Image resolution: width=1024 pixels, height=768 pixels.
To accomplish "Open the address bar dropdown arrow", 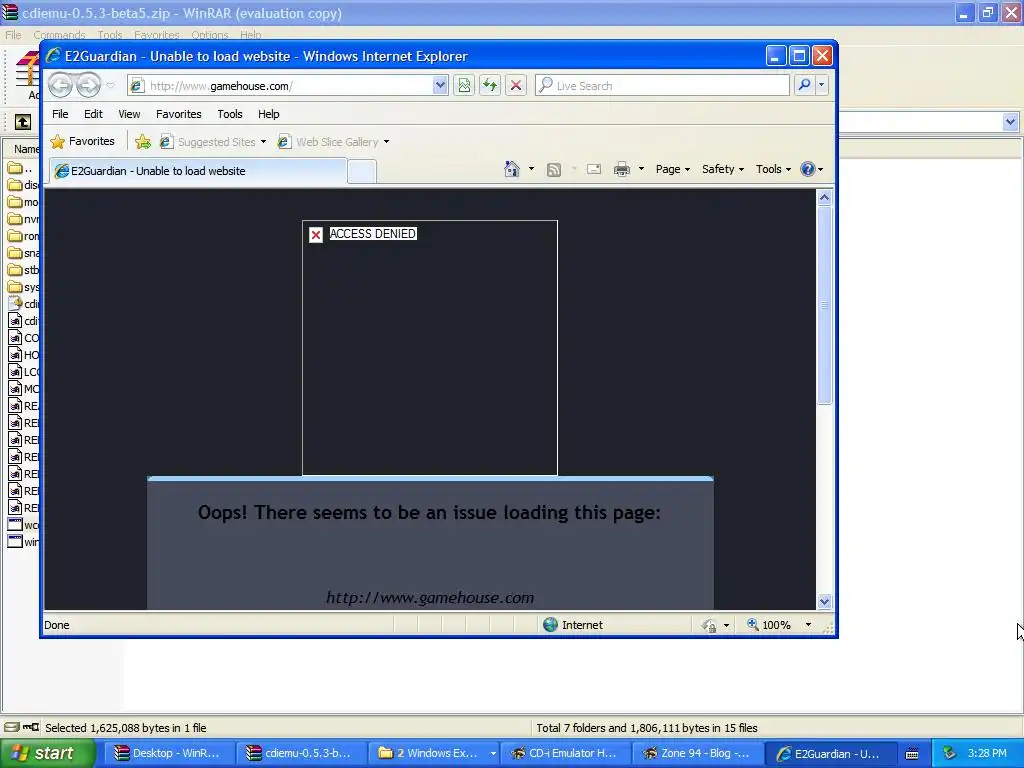I will click(x=440, y=85).
